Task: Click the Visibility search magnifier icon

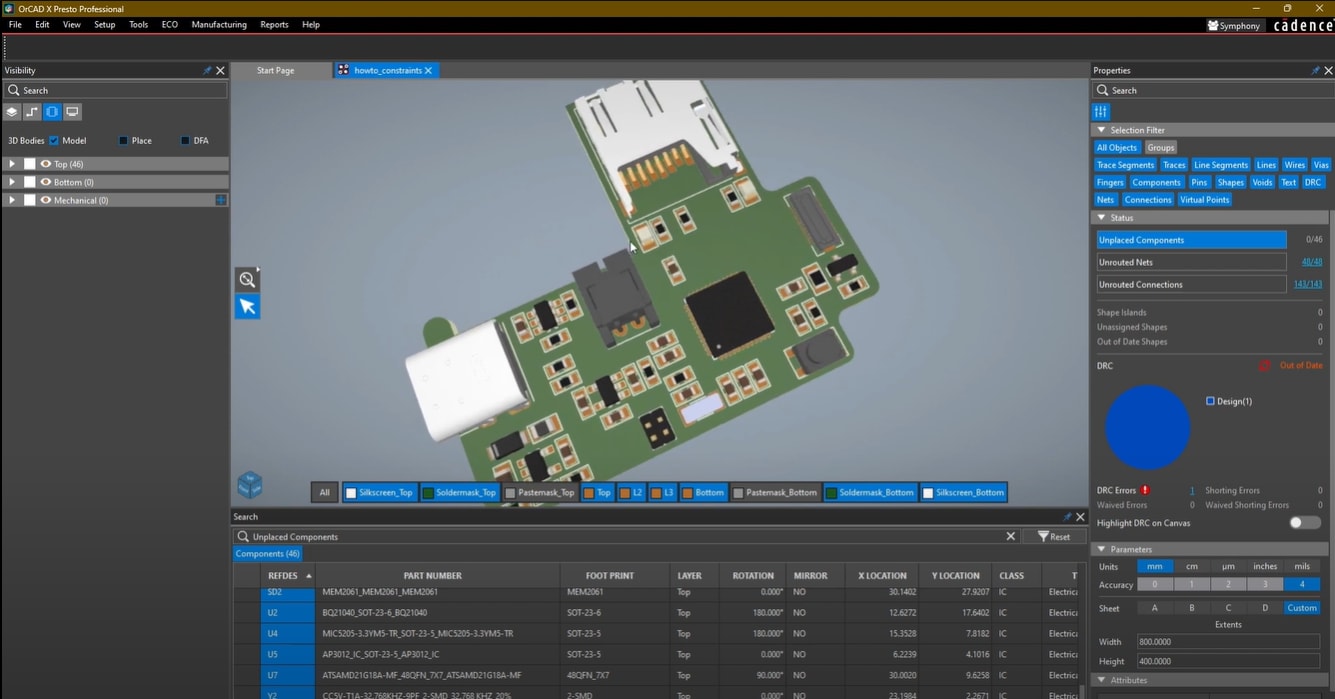Action: [x=14, y=90]
